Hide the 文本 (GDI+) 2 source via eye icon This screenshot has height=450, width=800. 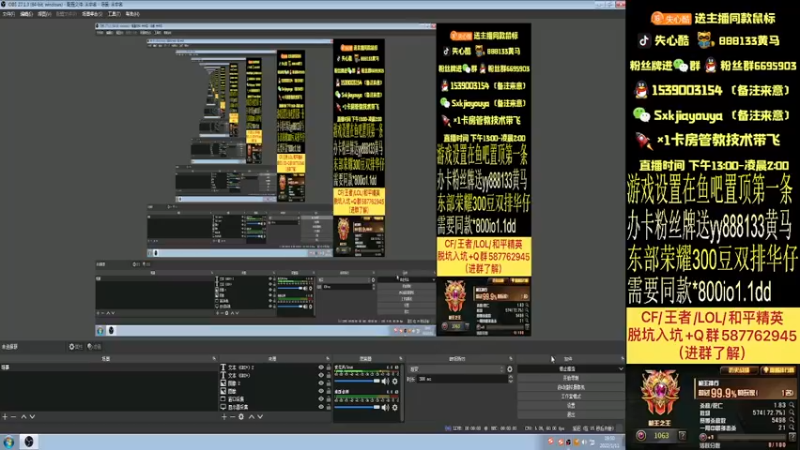(321, 367)
